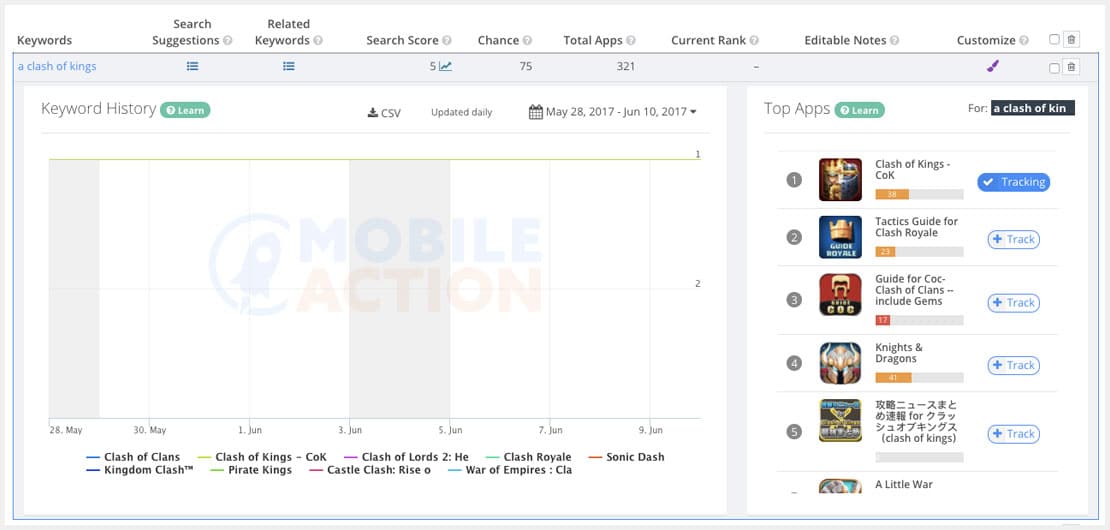Viewport: 1110px width, 530px height.
Task: Click the Tactics Guide for Clash Royale name
Action: [x=917, y=227]
